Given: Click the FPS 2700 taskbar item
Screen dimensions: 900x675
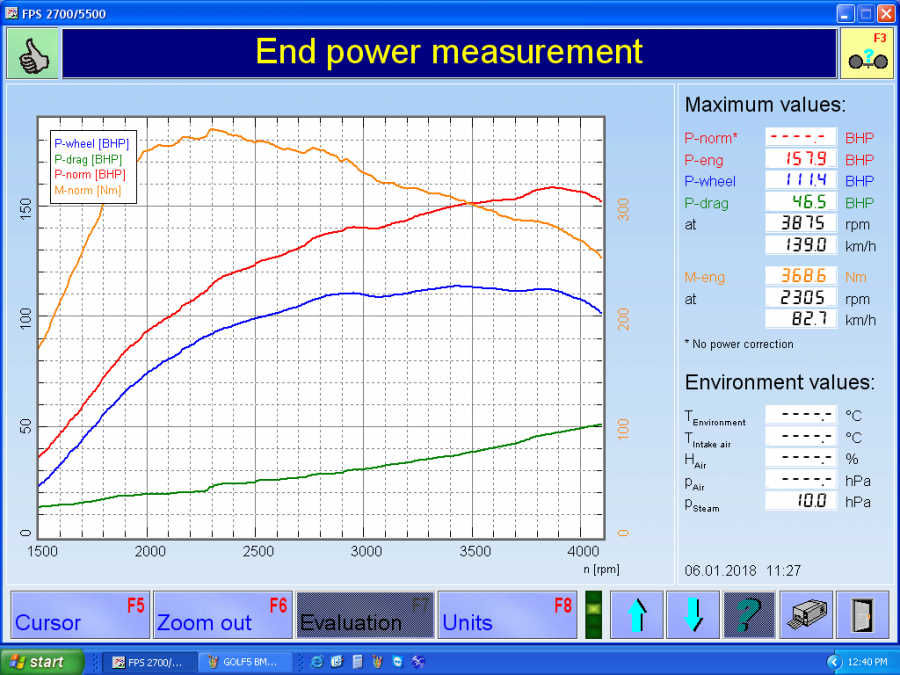Looking at the screenshot, I should pyautogui.click(x=148, y=662).
